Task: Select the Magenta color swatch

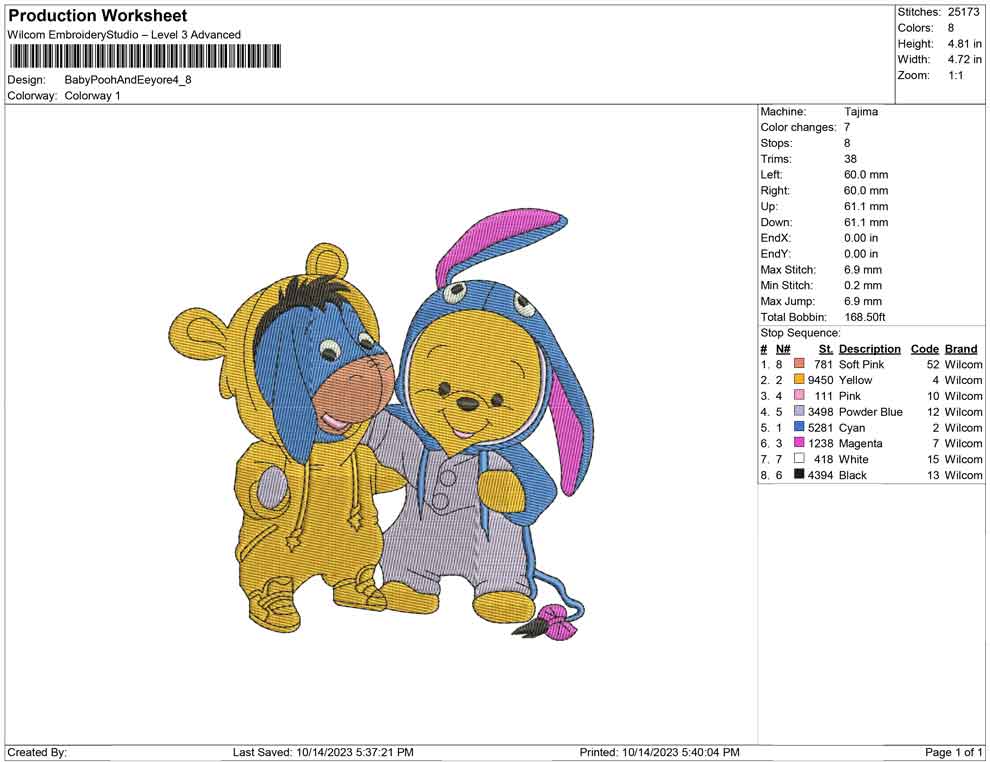Action: (x=799, y=443)
